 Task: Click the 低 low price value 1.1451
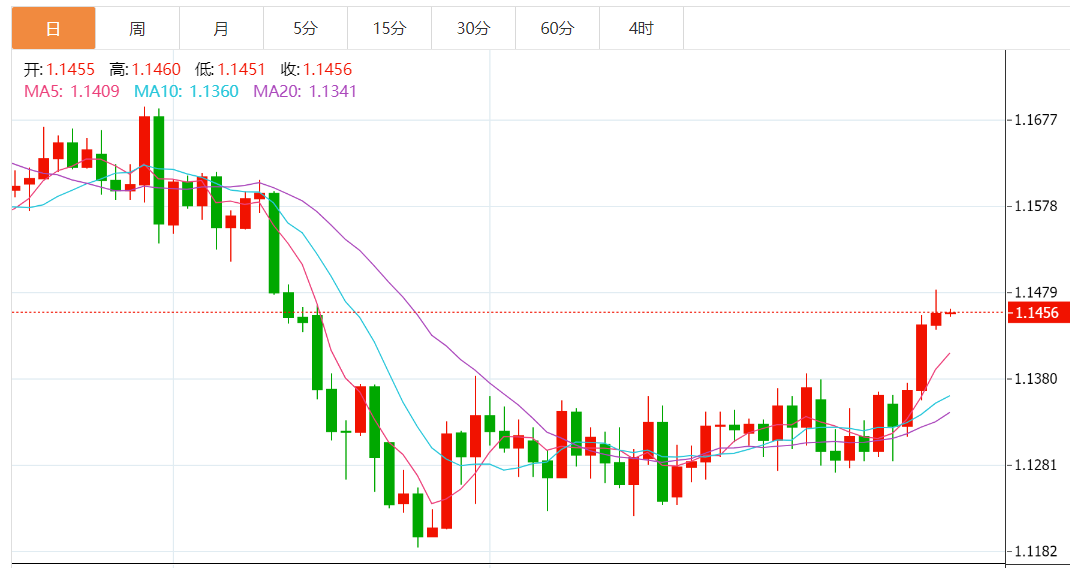coord(241,69)
